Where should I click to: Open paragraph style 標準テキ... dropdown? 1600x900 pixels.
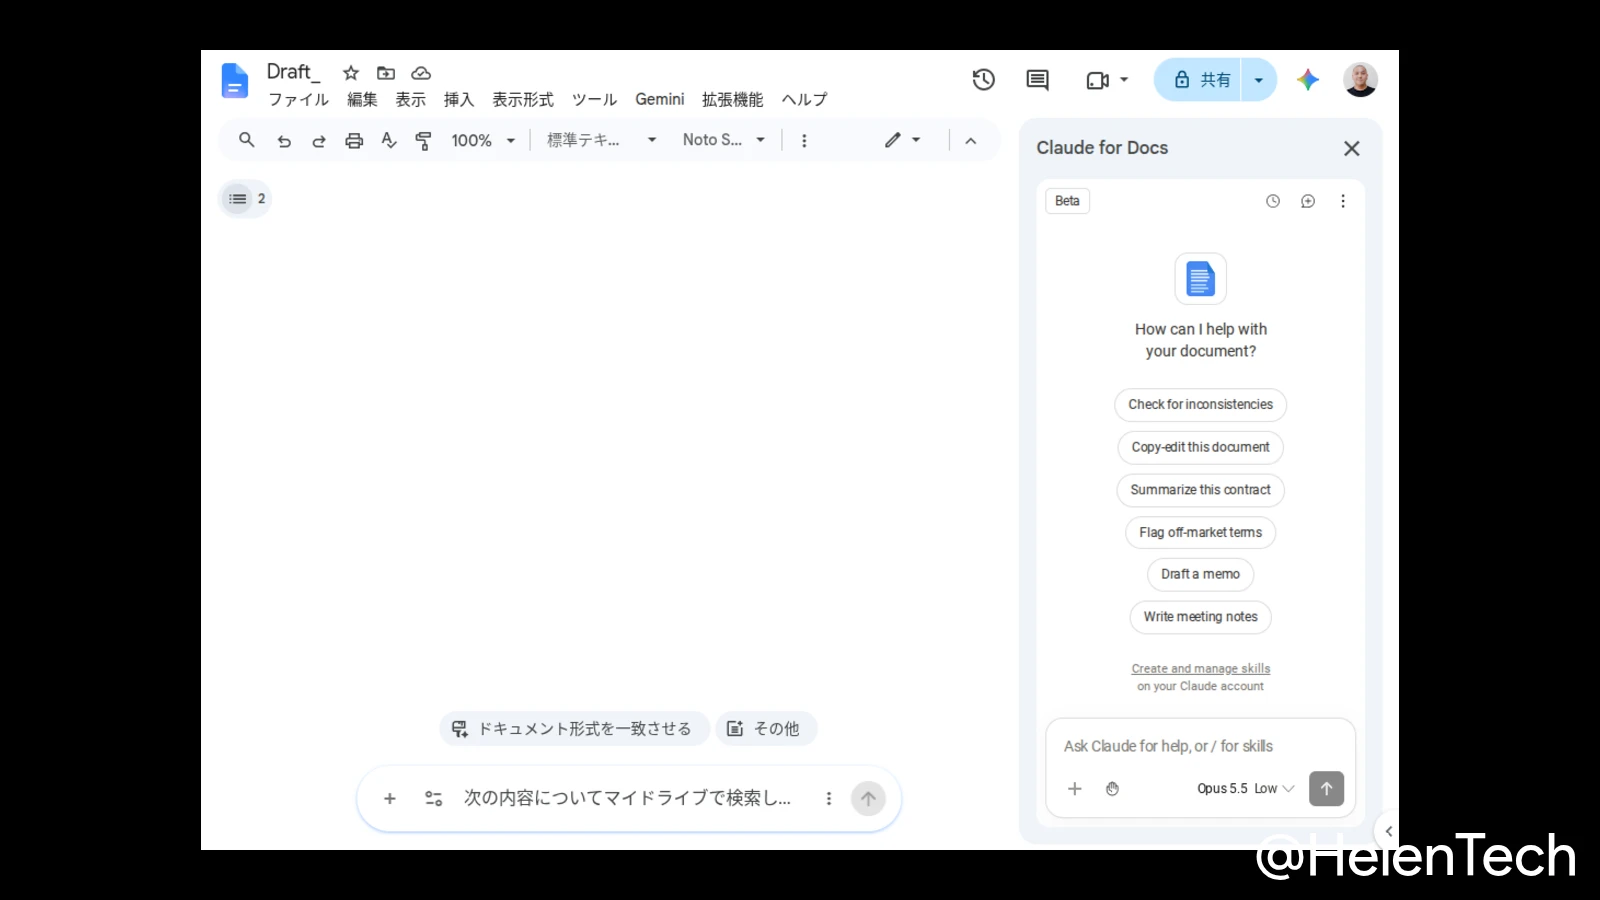602,141
